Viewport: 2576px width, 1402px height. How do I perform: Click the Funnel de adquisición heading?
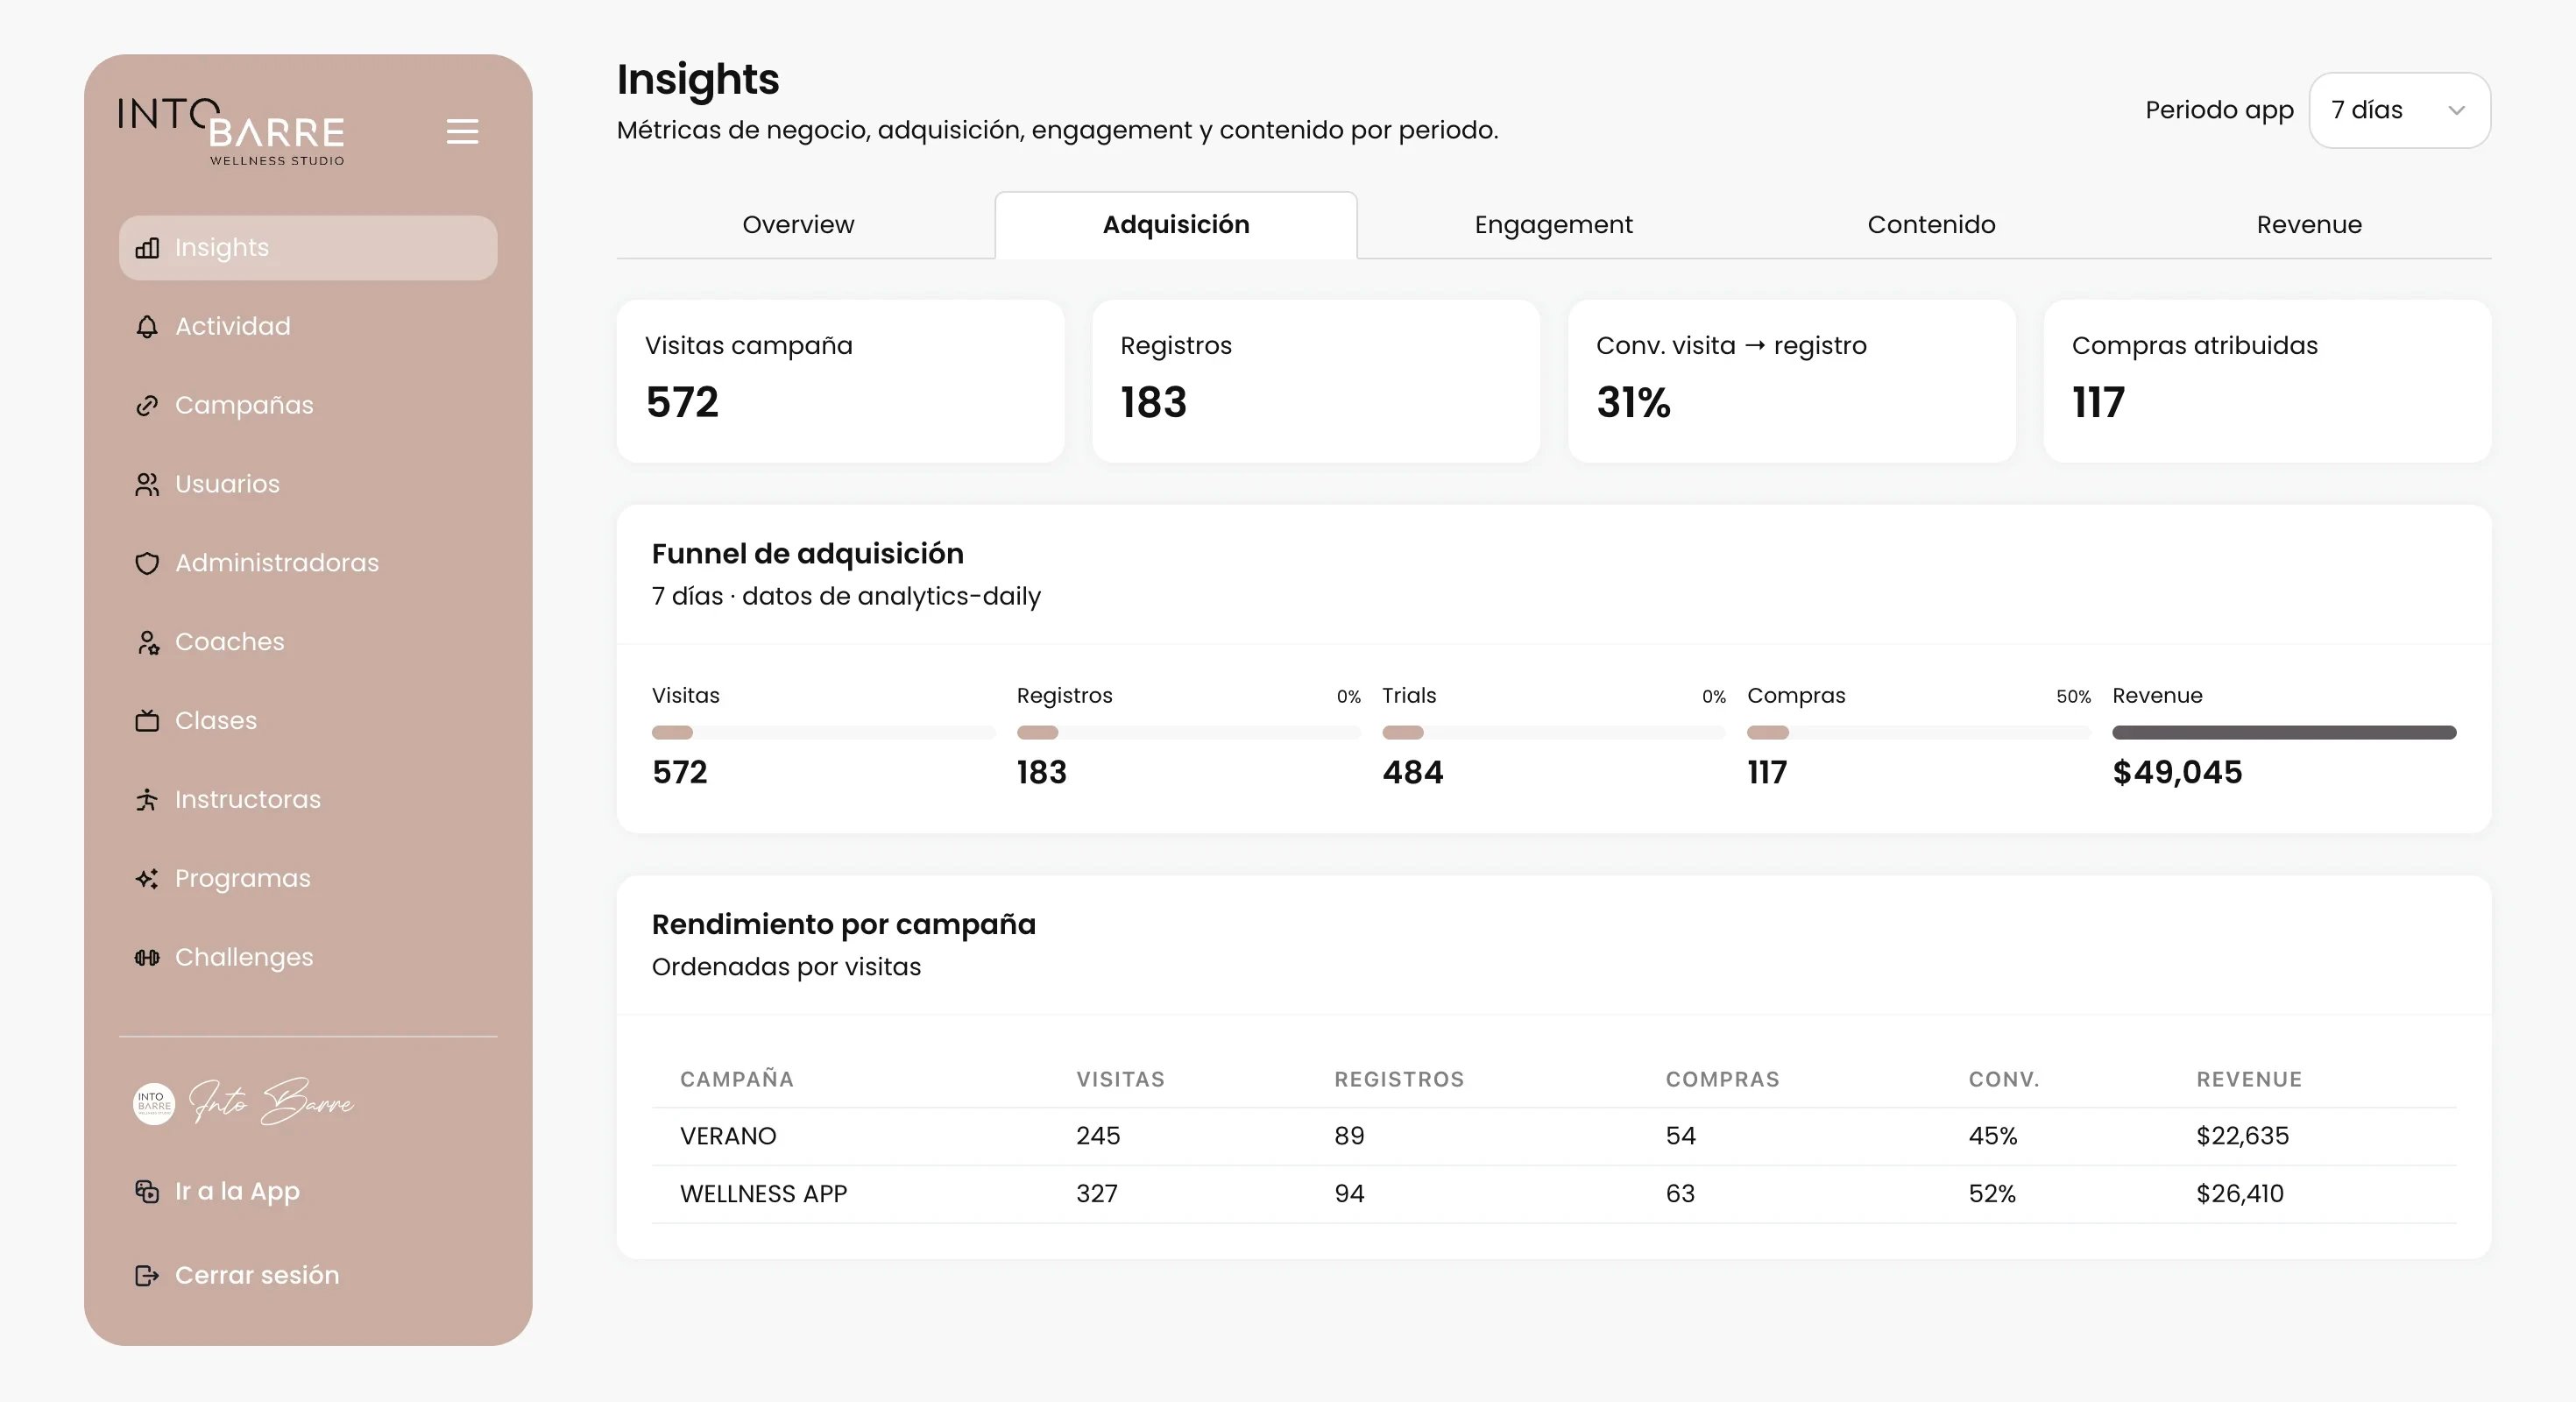coord(808,554)
